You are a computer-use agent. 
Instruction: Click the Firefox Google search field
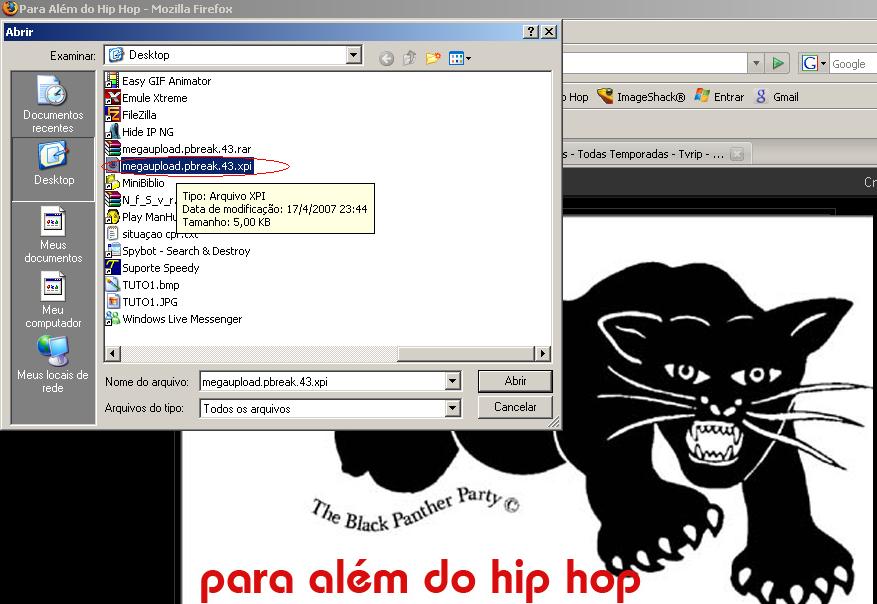click(x=852, y=64)
